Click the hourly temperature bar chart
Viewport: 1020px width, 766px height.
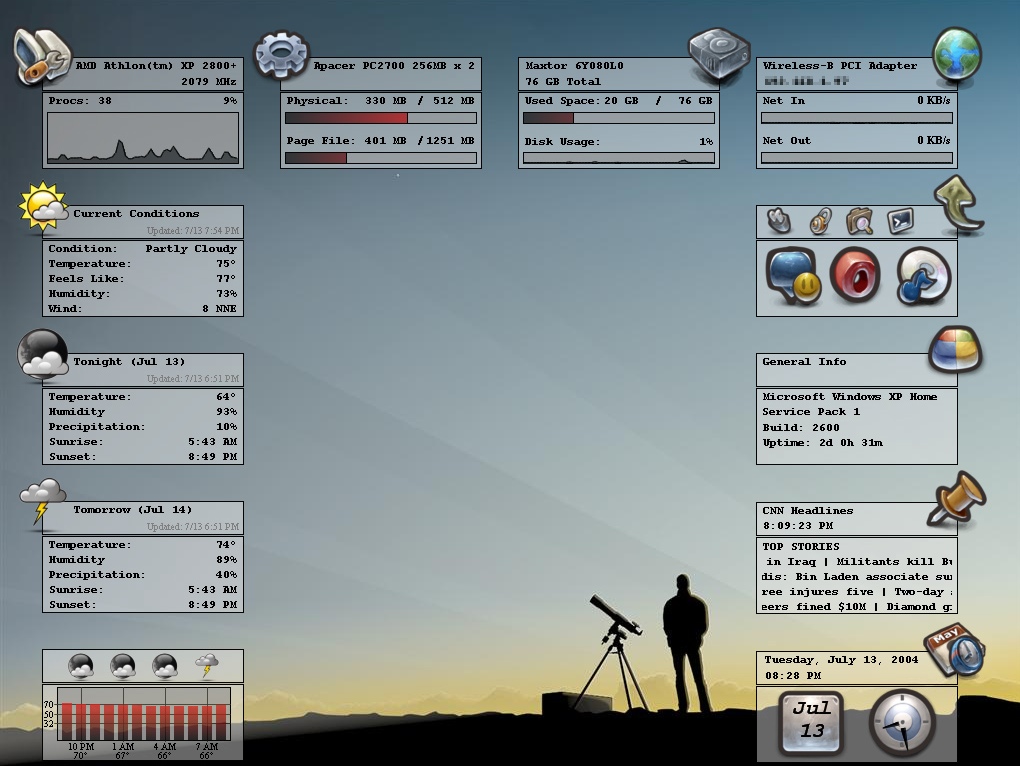click(143, 714)
